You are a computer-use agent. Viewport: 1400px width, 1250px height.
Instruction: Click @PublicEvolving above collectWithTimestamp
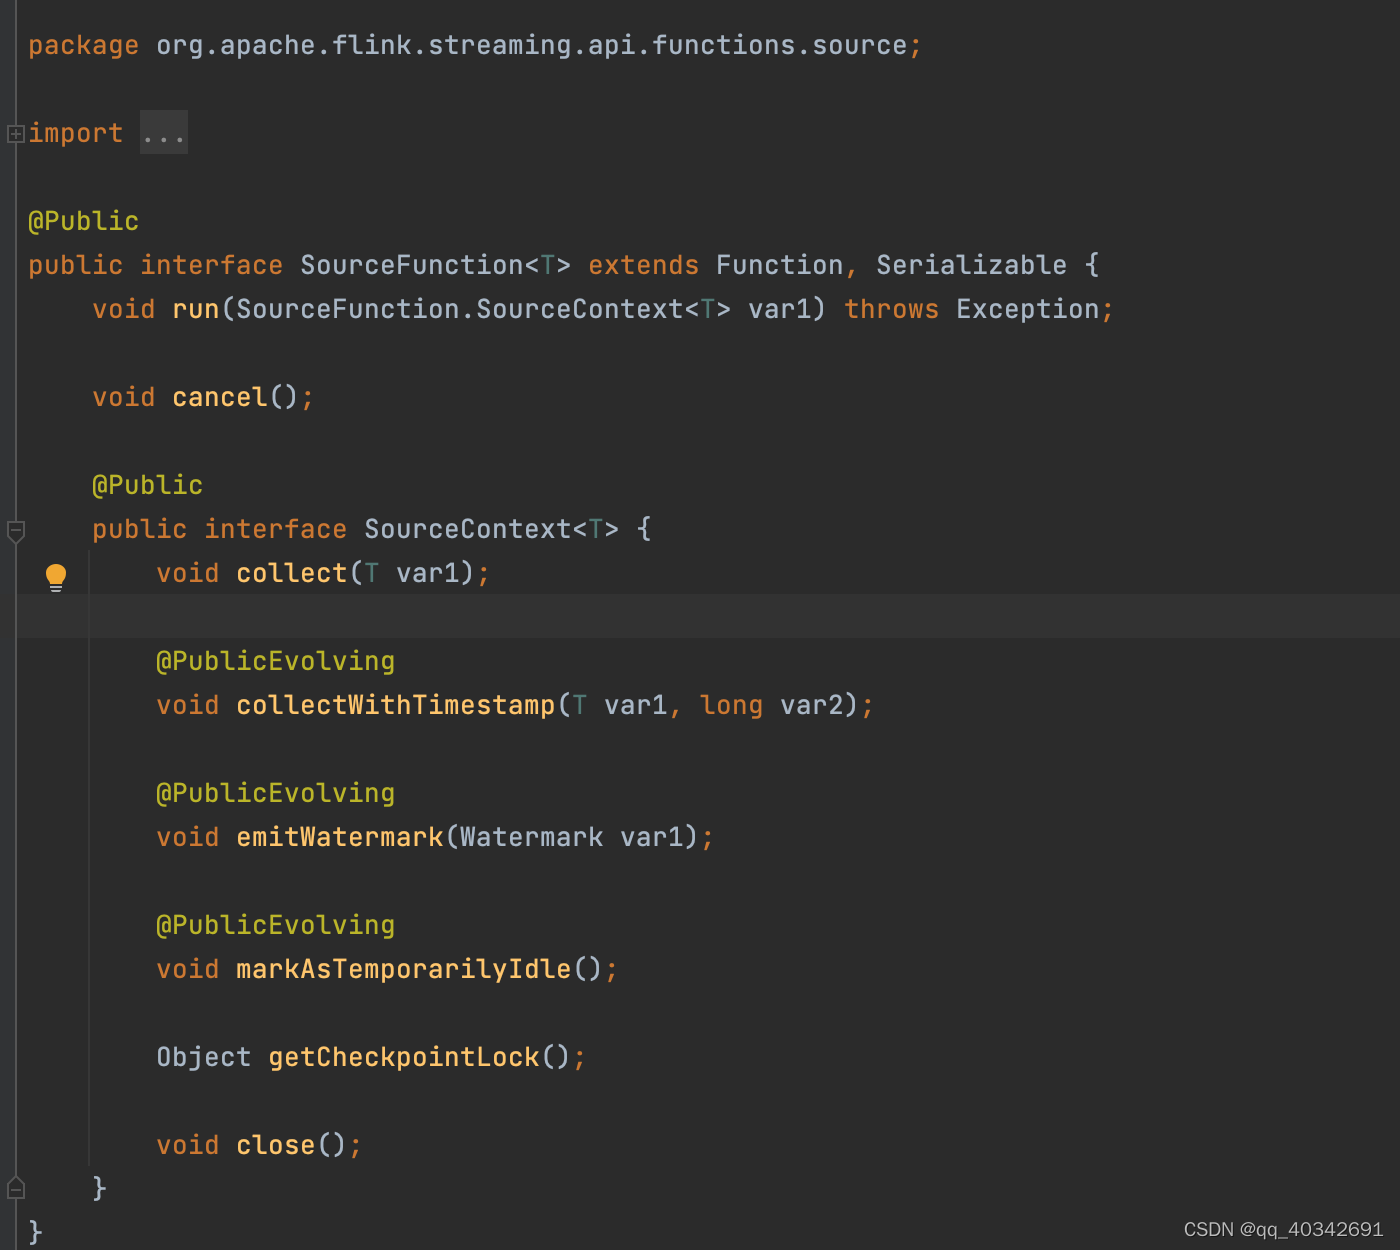[276, 661]
